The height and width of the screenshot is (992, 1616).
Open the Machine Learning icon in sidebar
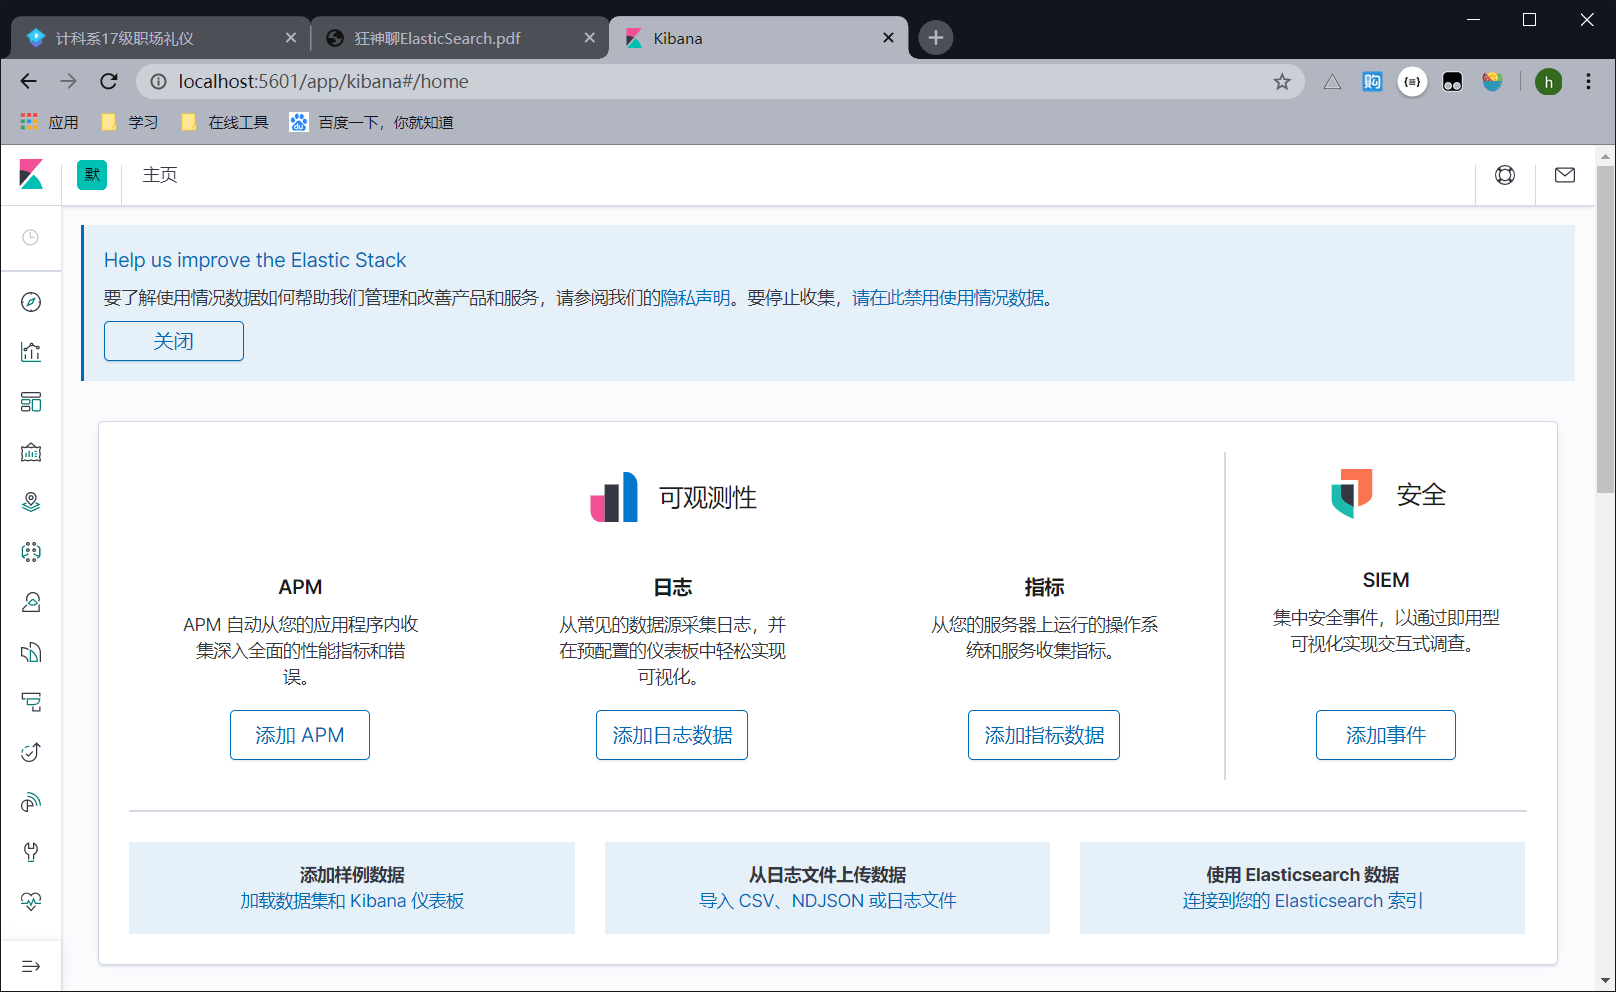point(31,552)
